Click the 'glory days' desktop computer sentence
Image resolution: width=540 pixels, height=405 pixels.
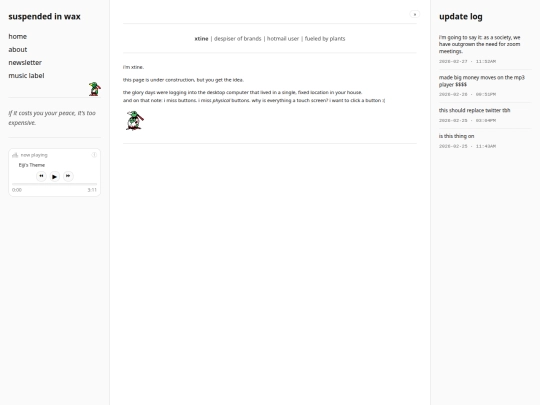pos(242,93)
